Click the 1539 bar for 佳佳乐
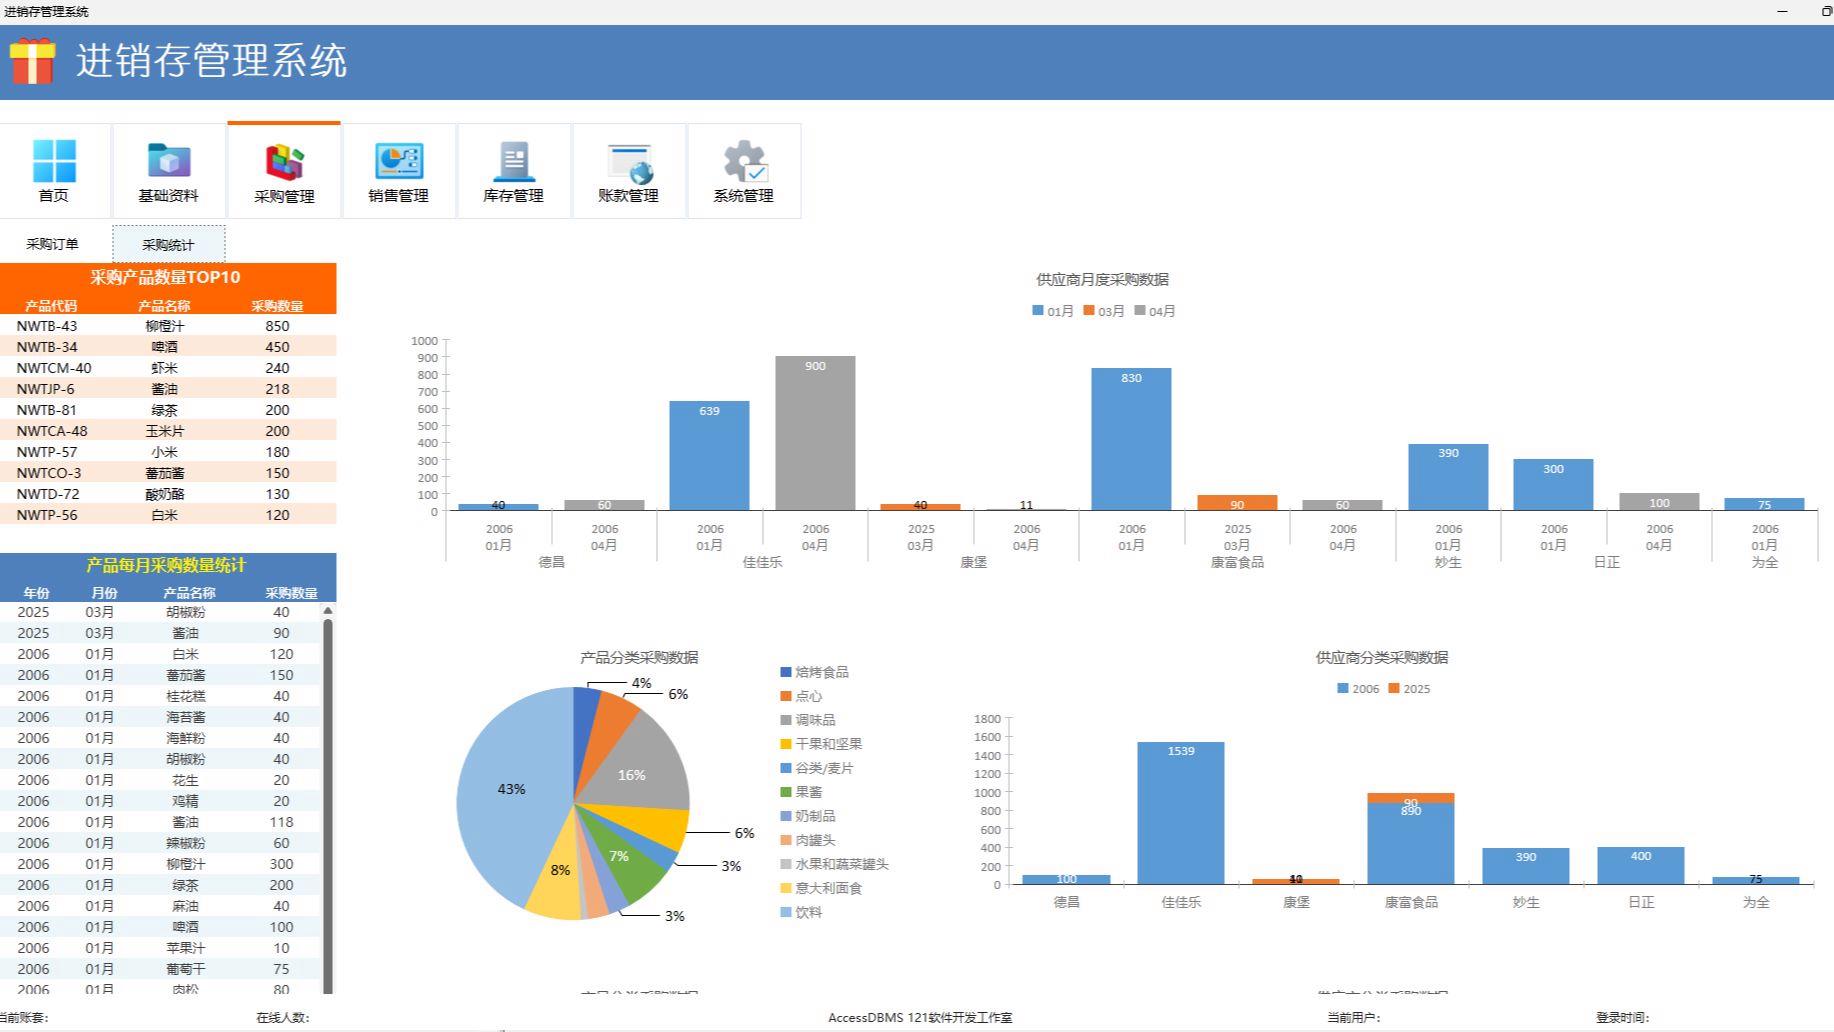The height and width of the screenshot is (1032, 1834). (x=1181, y=813)
